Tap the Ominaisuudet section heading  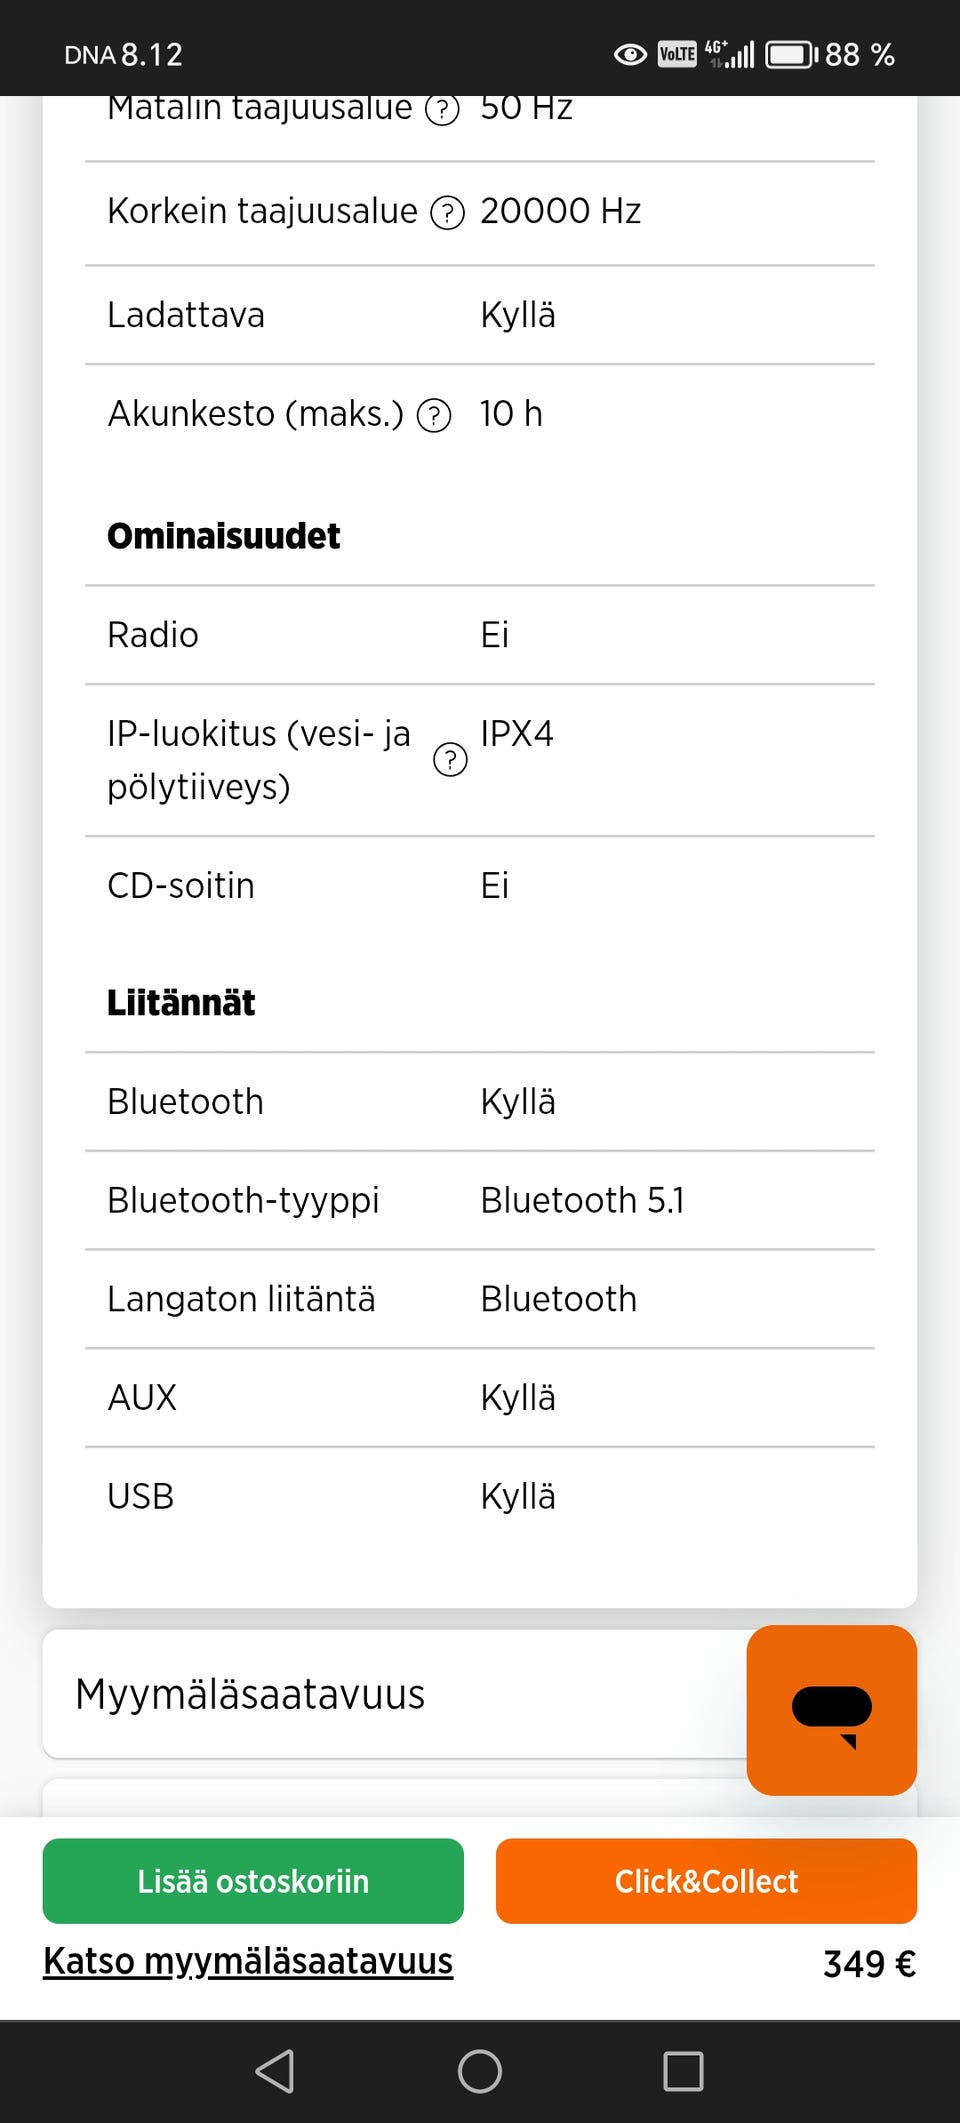(224, 536)
